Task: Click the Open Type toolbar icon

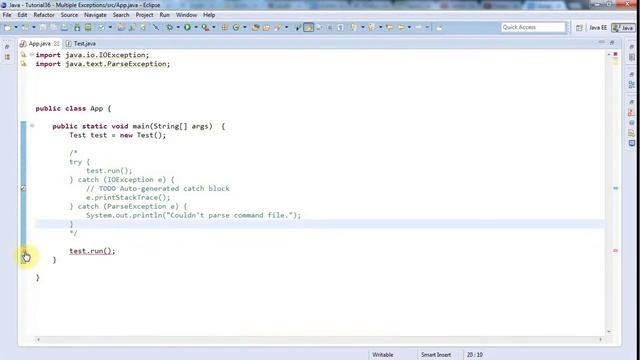Action: [x=256, y=27]
